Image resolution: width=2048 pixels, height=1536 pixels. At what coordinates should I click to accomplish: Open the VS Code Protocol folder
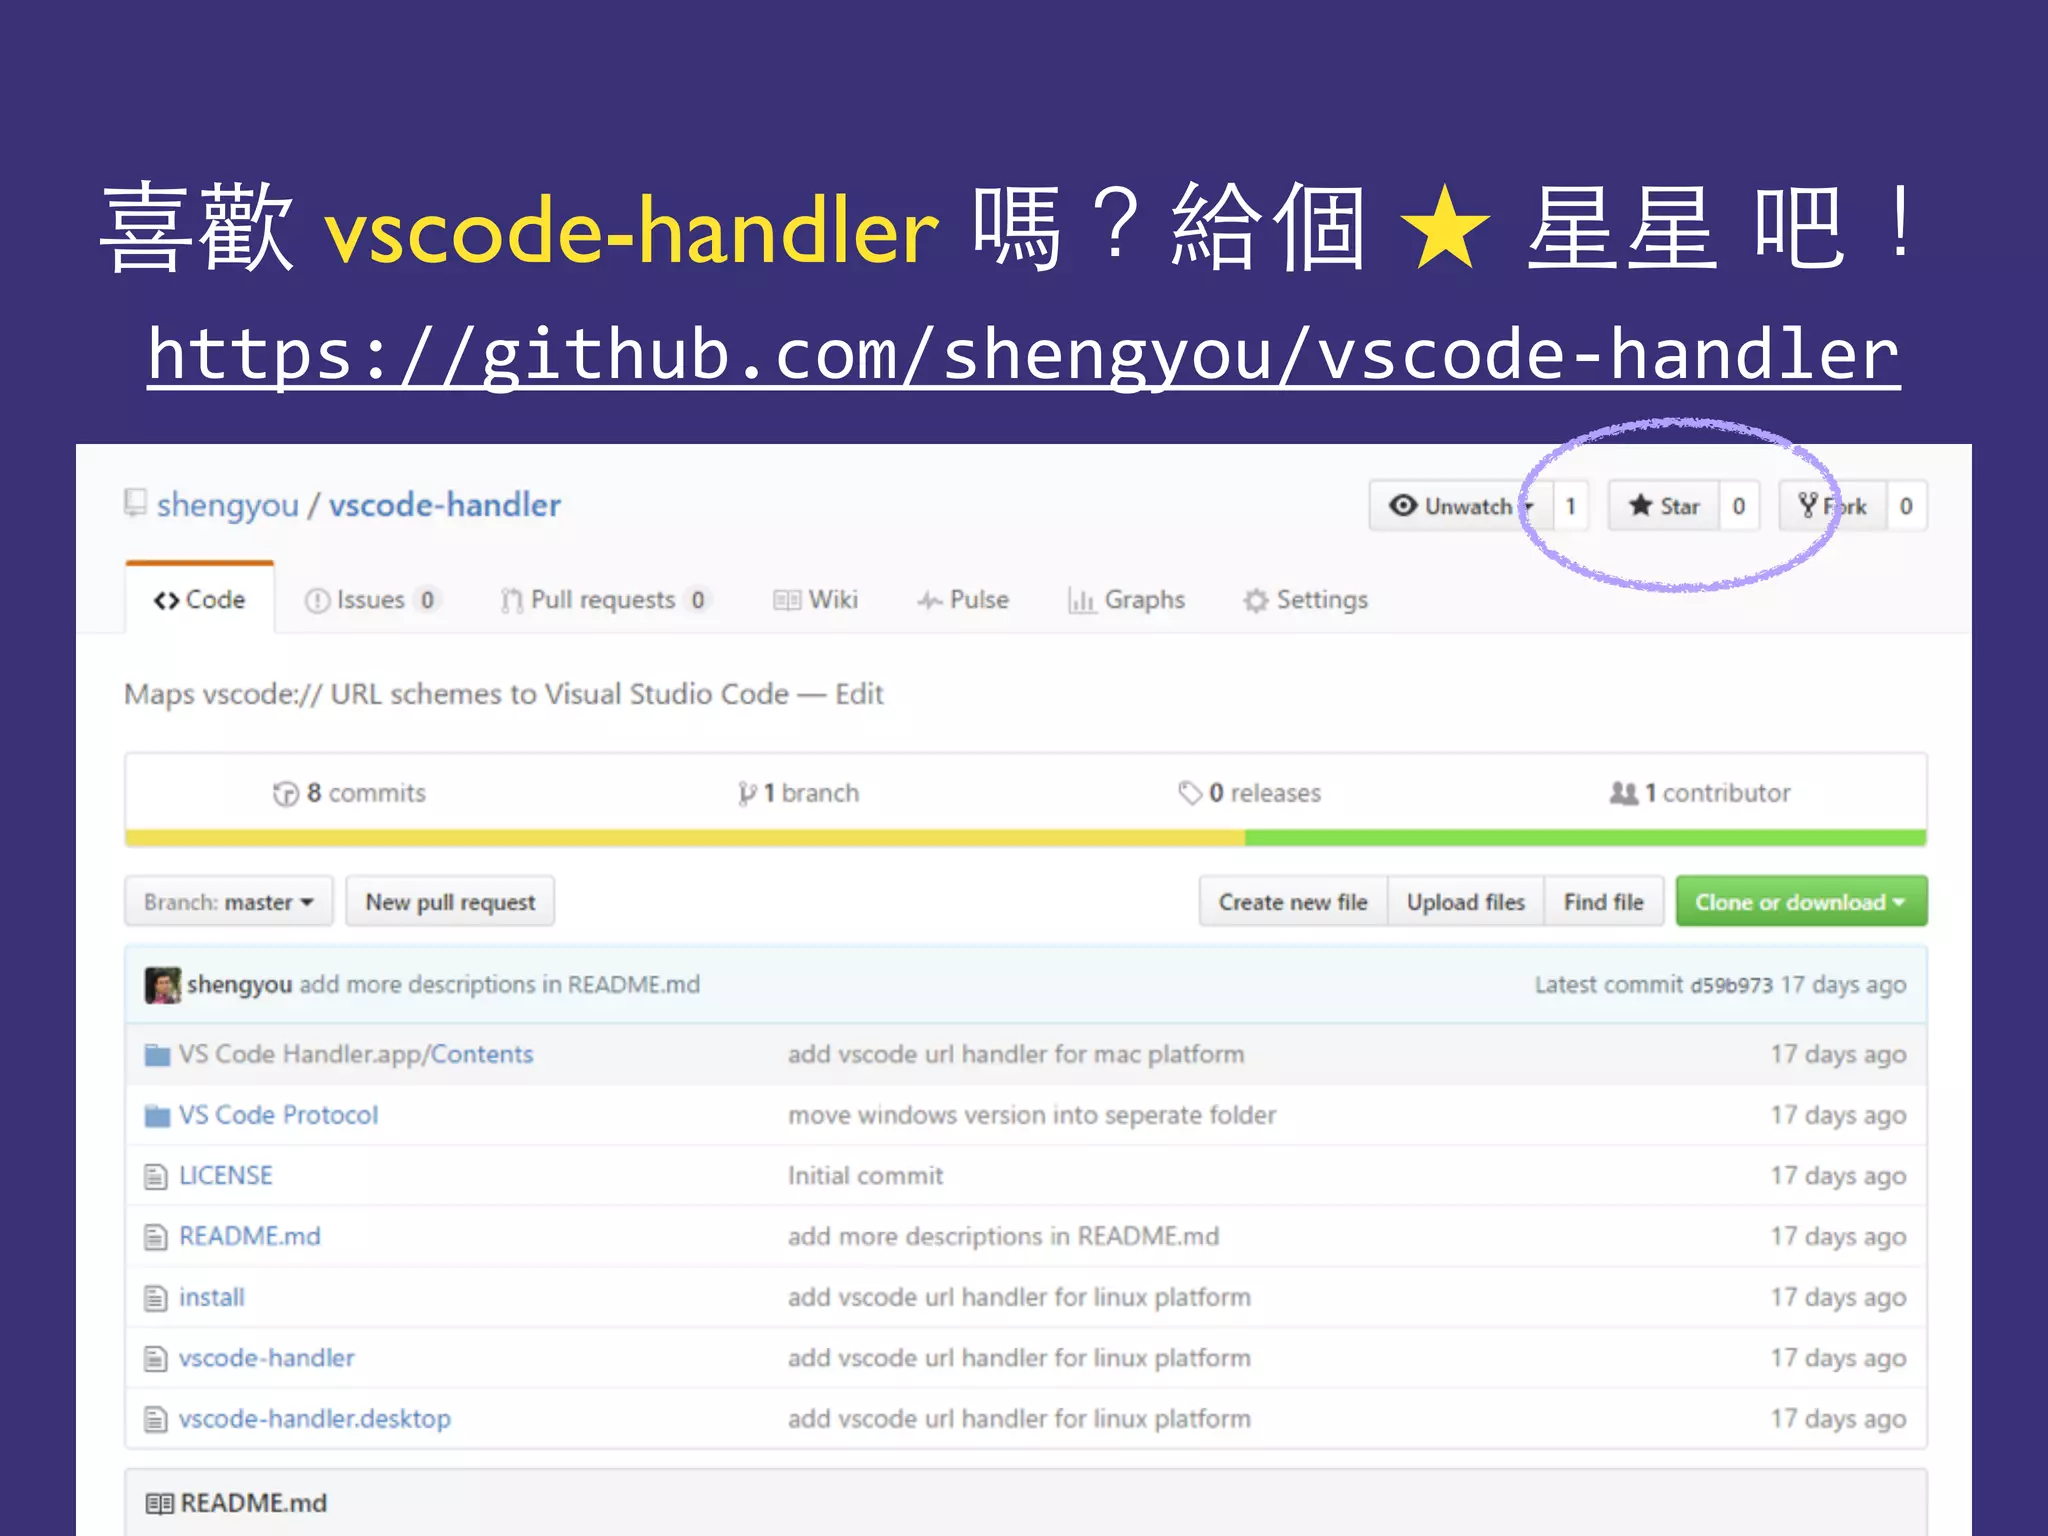279,1115
